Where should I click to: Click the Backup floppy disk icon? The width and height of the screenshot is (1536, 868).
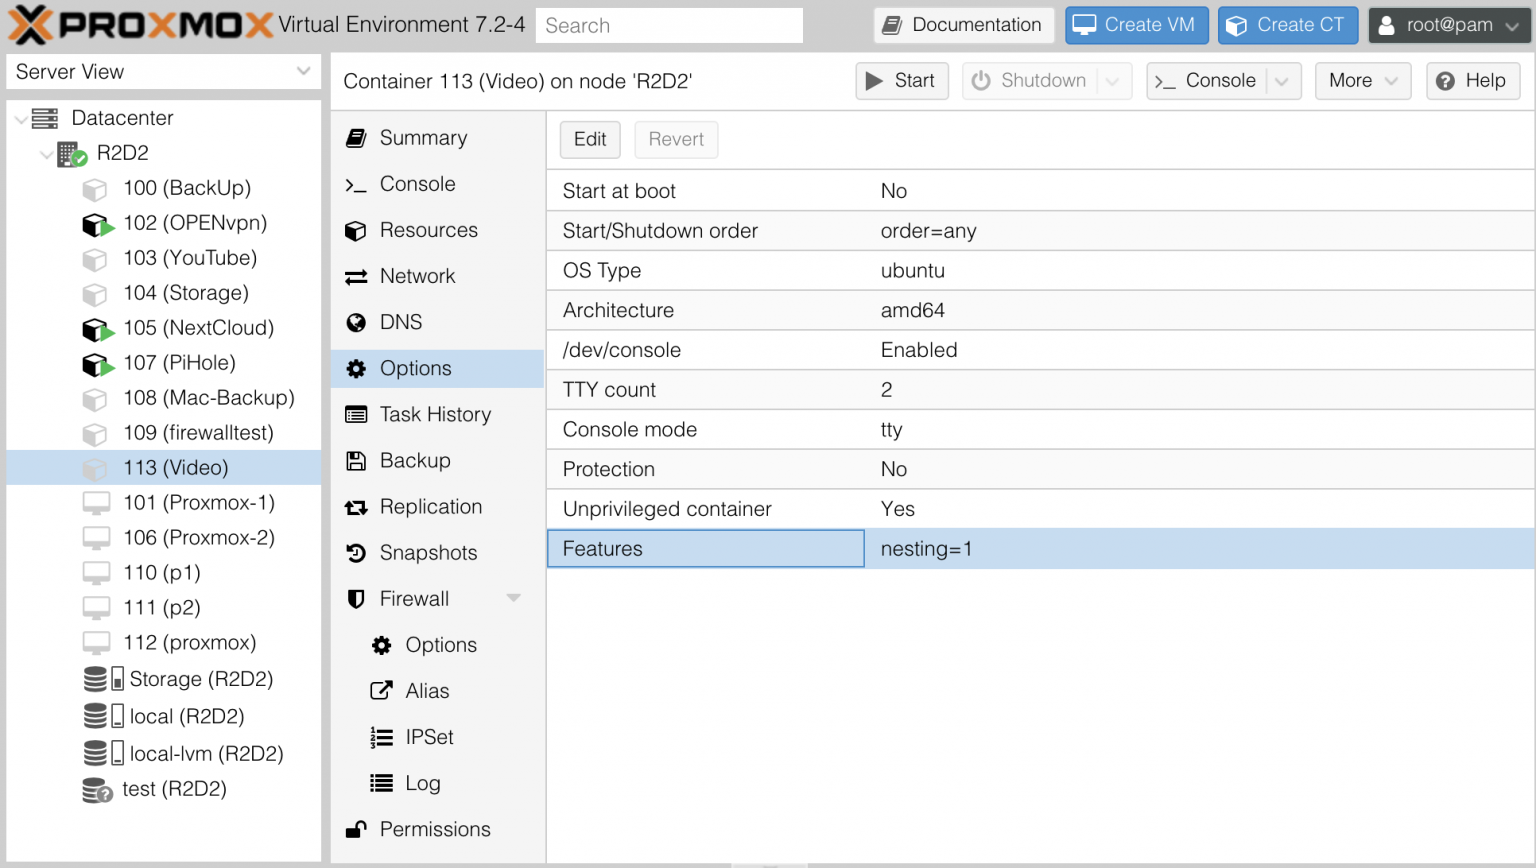(x=357, y=460)
